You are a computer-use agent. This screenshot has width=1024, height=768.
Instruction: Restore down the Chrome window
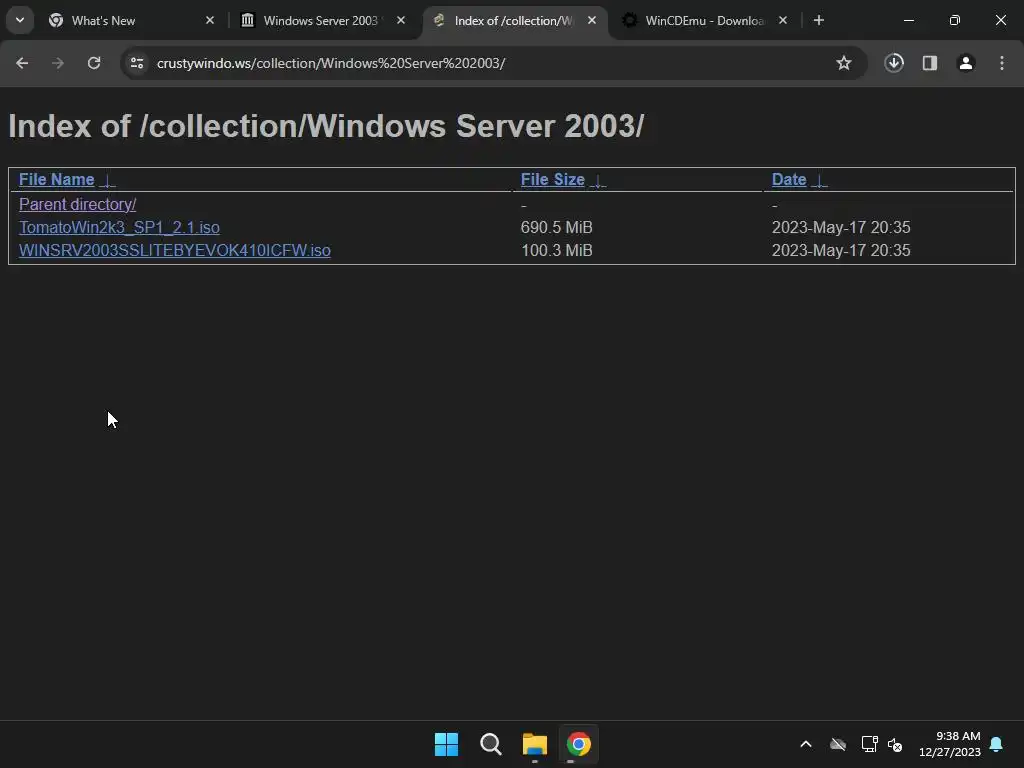tap(955, 20)
